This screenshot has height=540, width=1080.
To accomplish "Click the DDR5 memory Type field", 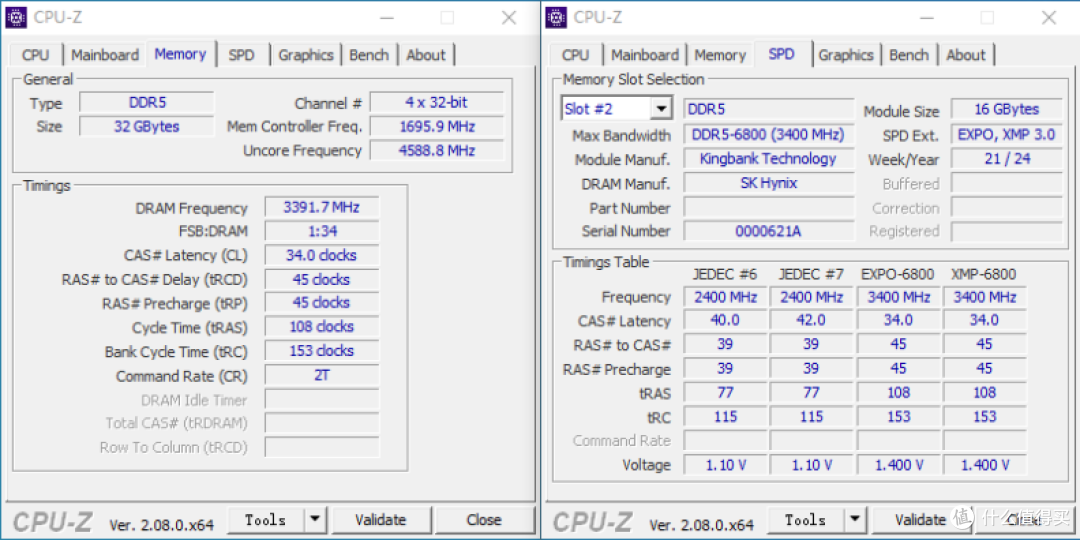I will [147, 103].
